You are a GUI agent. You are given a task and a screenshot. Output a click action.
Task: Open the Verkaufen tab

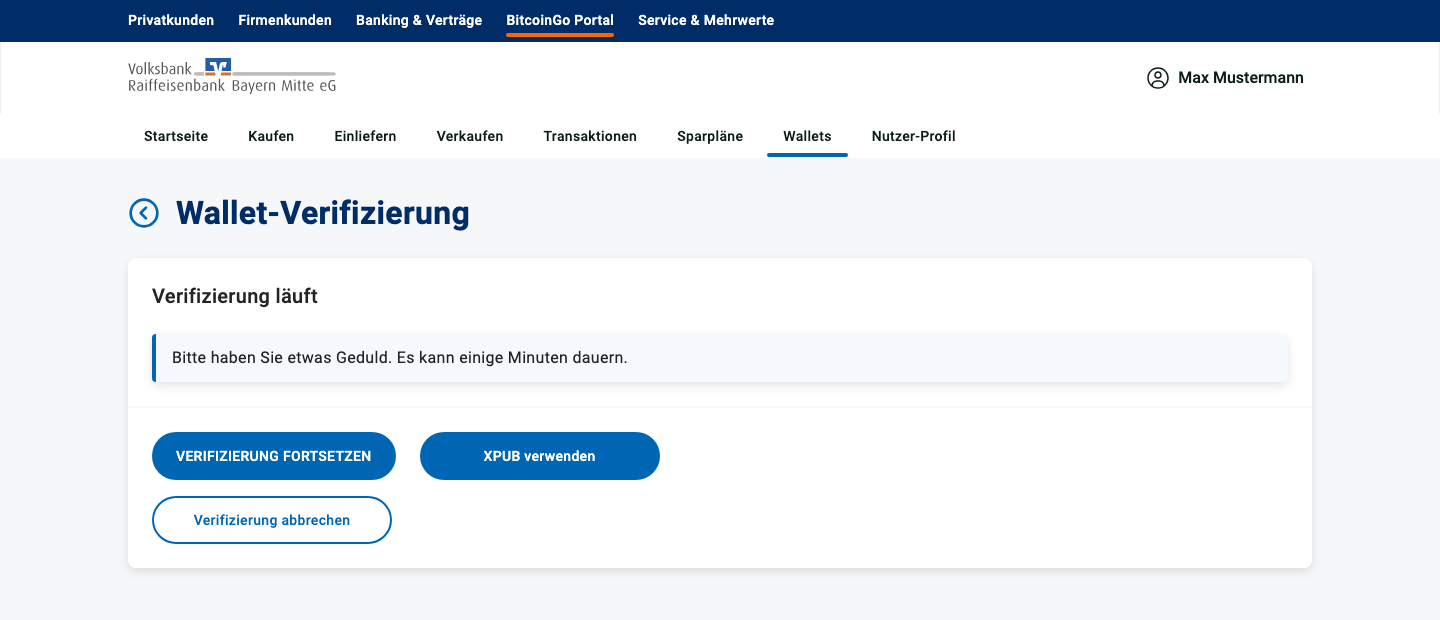click(x=470, y=136)
